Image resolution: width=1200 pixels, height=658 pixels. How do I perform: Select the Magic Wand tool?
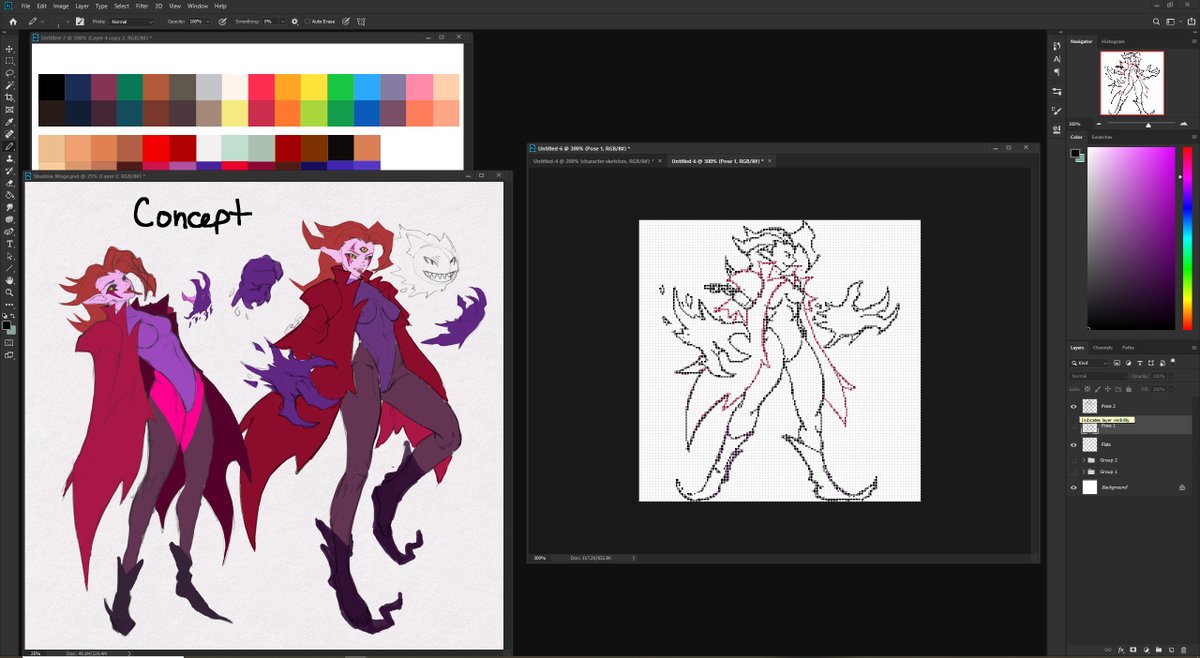9,85
